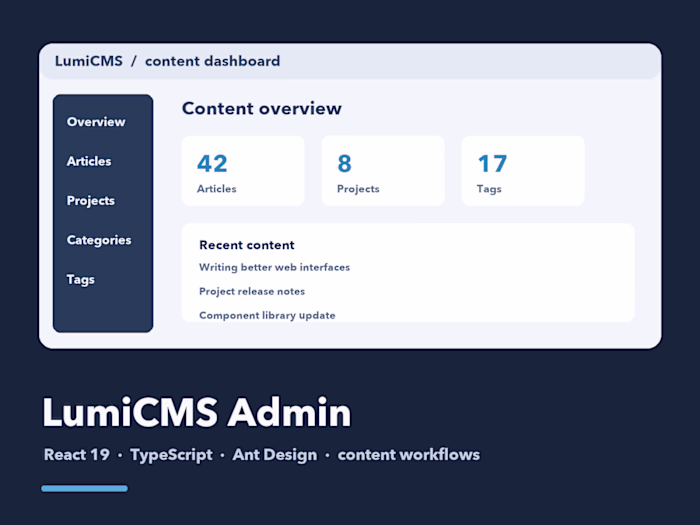The image size is (700, 525).
Task: Open 'Component library update' entry
Action: pos(267,315)
